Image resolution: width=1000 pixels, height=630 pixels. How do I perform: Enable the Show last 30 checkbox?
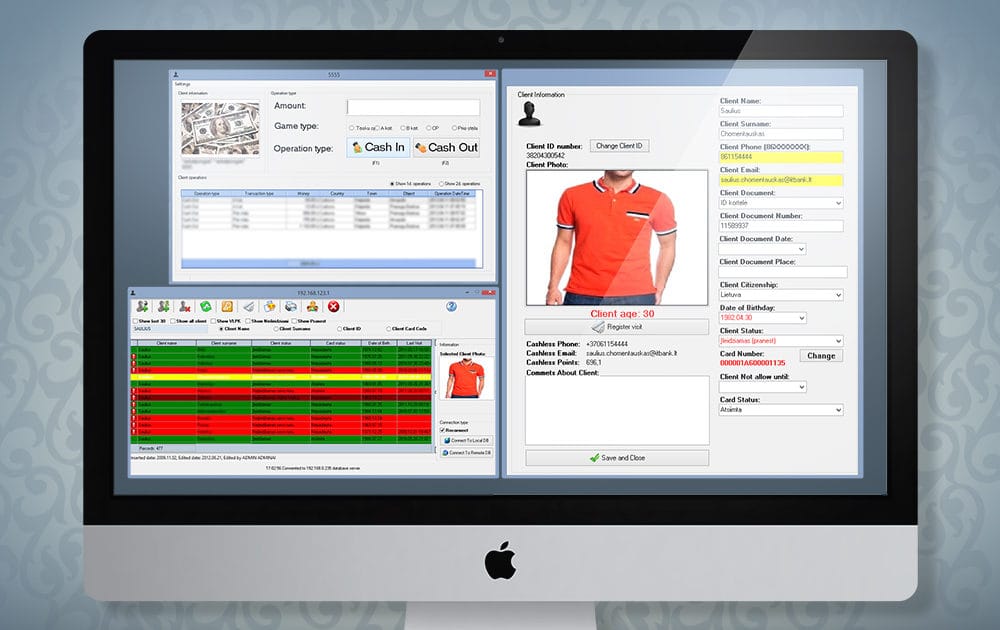click(135, 321)
